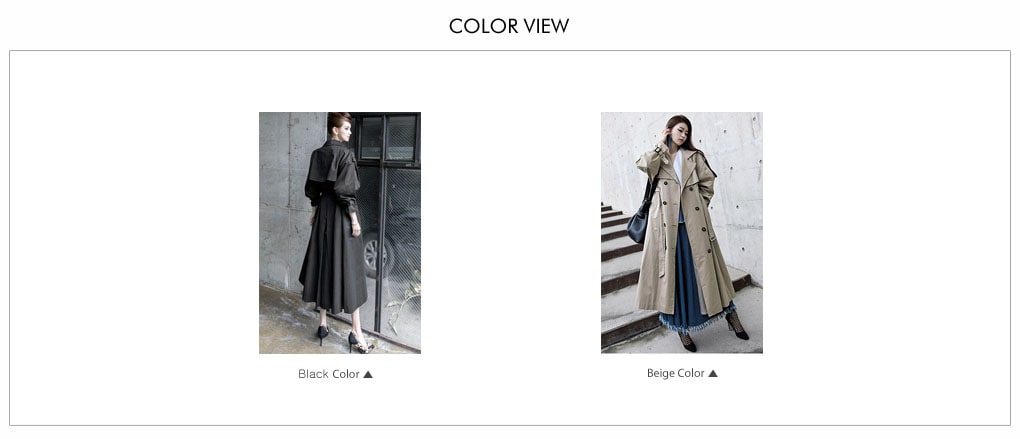
Task: Select the Black Color label text
Action: tap(329, 374)
